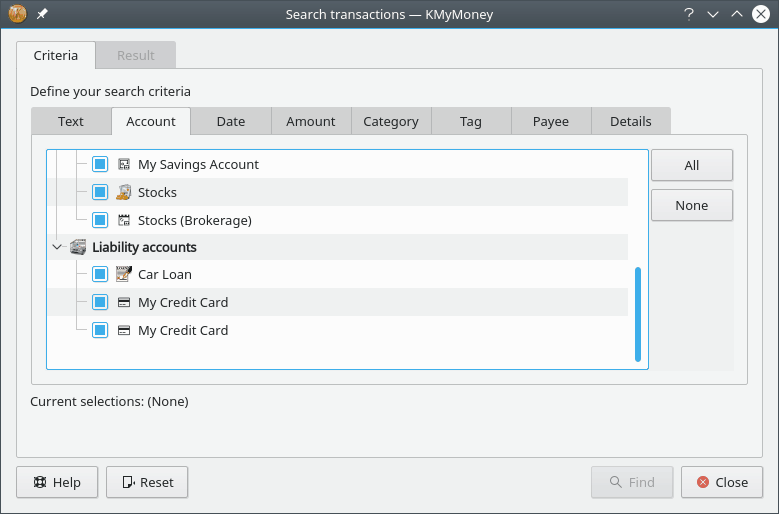779x514 pixels.
Task: Select the Stocks (Brokerage) row text
Action: [195, 220]
